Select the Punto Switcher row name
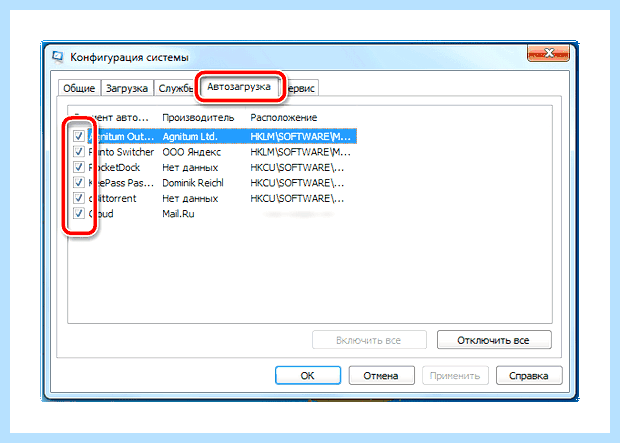The width and height of the screenshot is (620, 443). (121, 152)
